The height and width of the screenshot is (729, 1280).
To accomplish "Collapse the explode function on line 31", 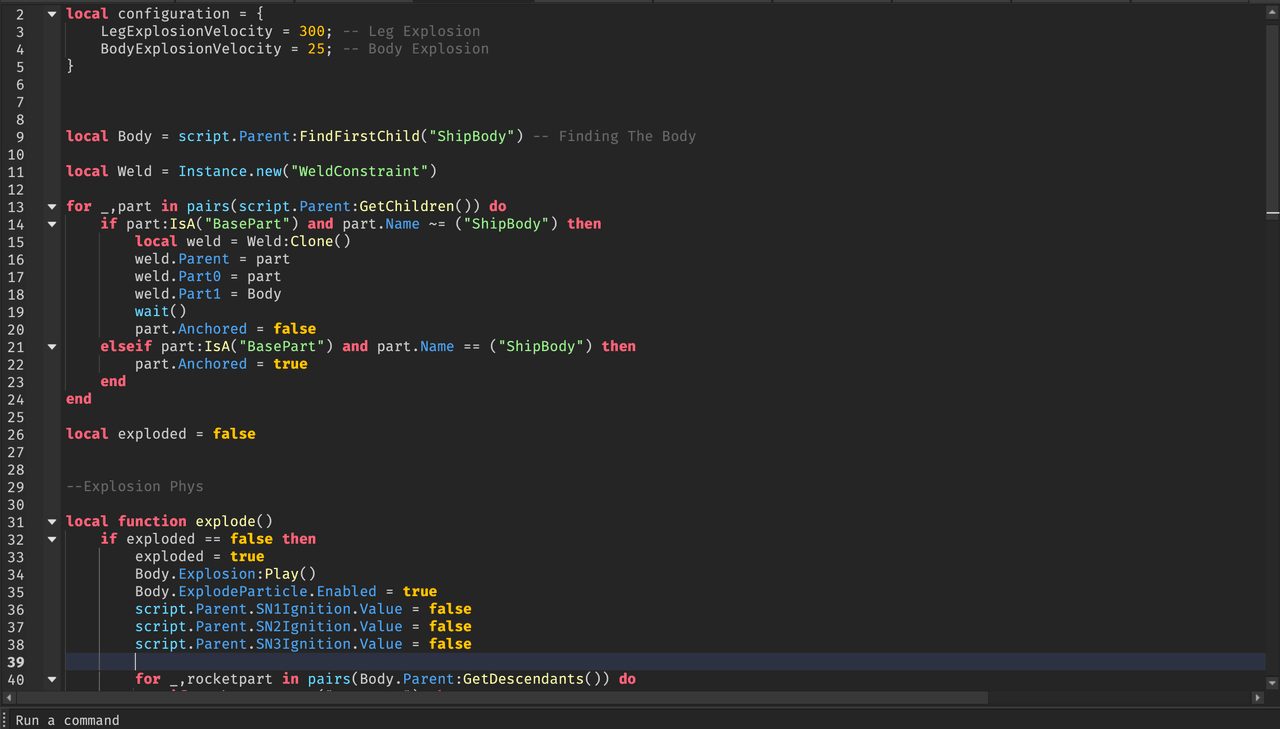I will (x=52, y=522).
